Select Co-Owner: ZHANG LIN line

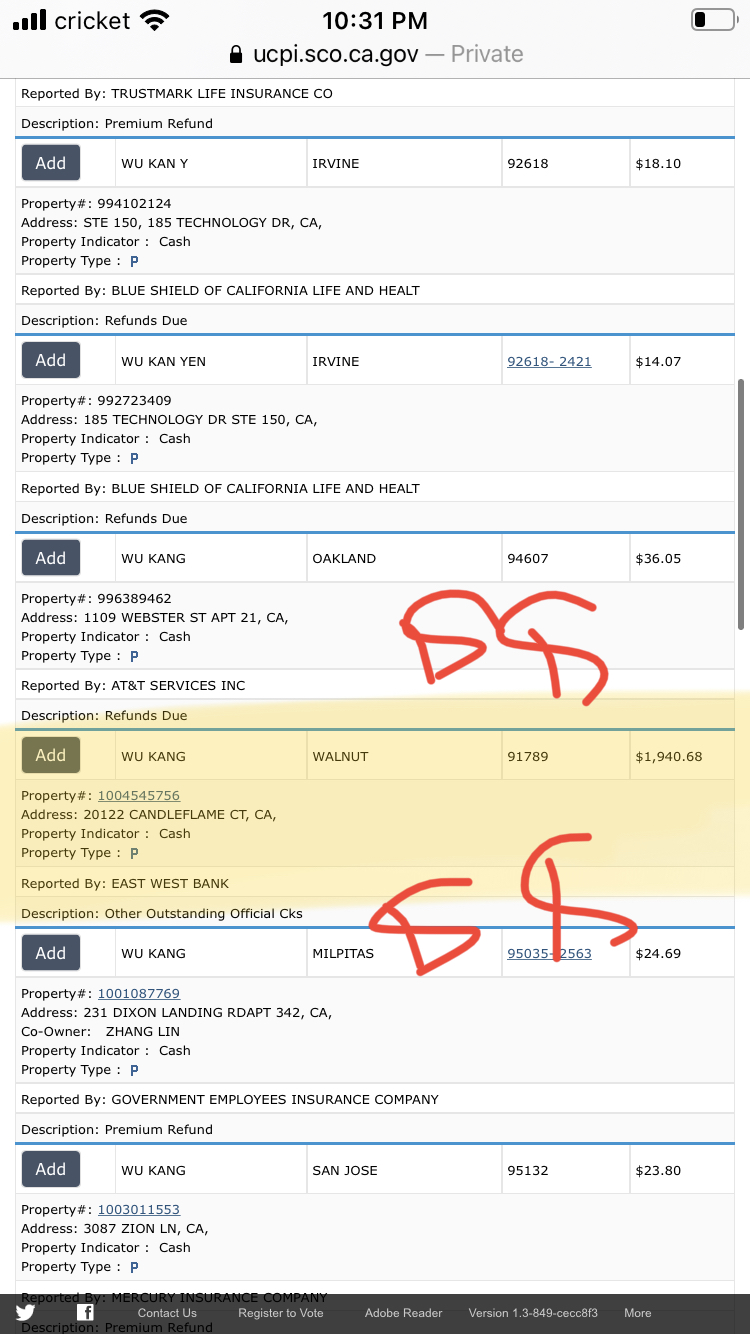tap(101, 1031)
